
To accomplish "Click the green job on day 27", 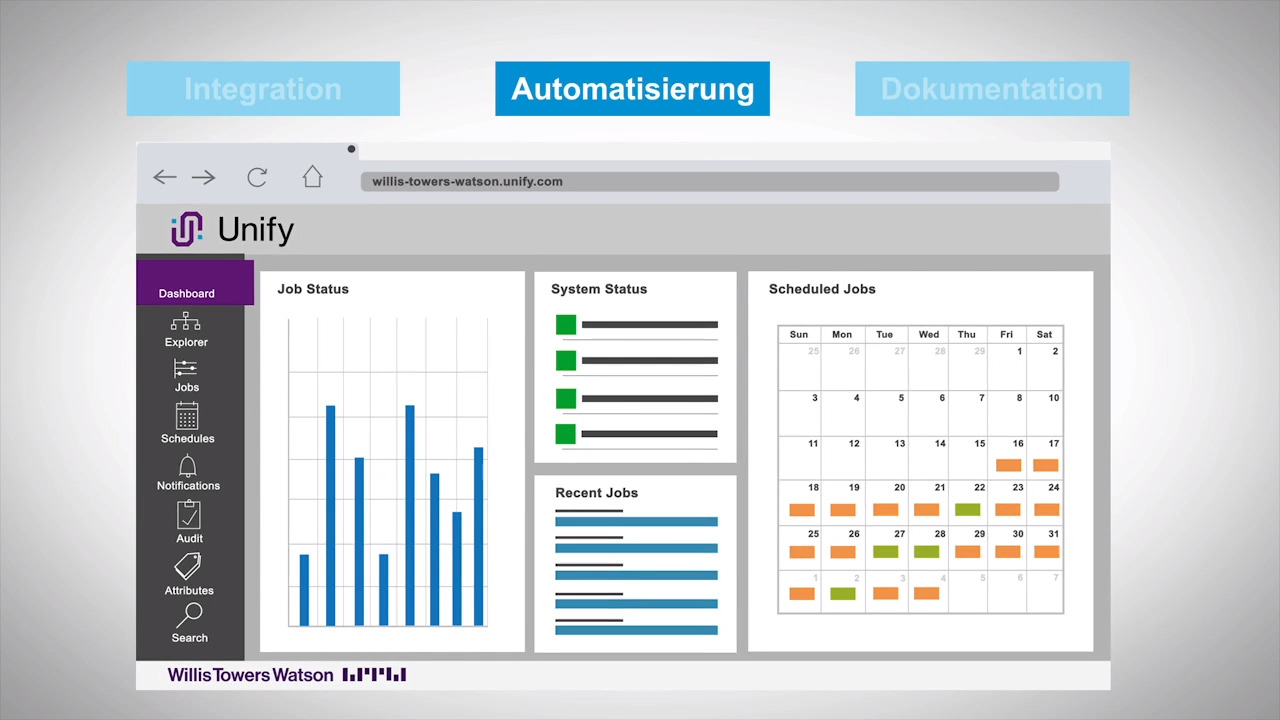I will coord(886,552).
